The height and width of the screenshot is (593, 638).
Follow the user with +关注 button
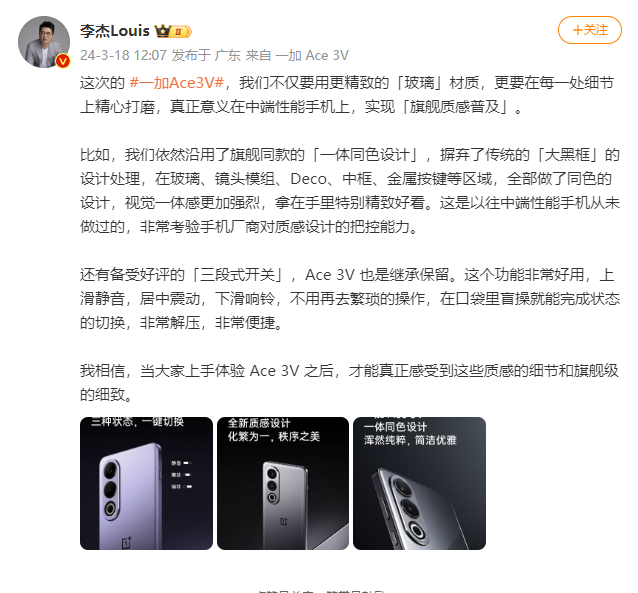pos(590,30)
